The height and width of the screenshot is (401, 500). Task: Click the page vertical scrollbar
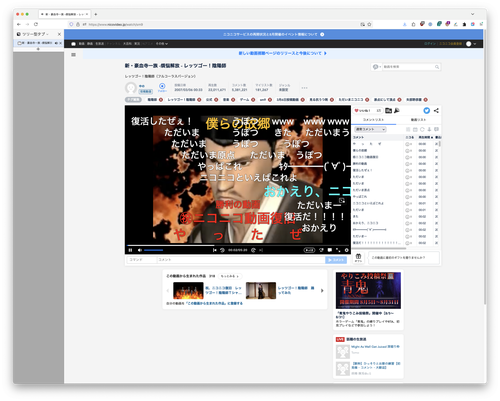click(485, 167)
